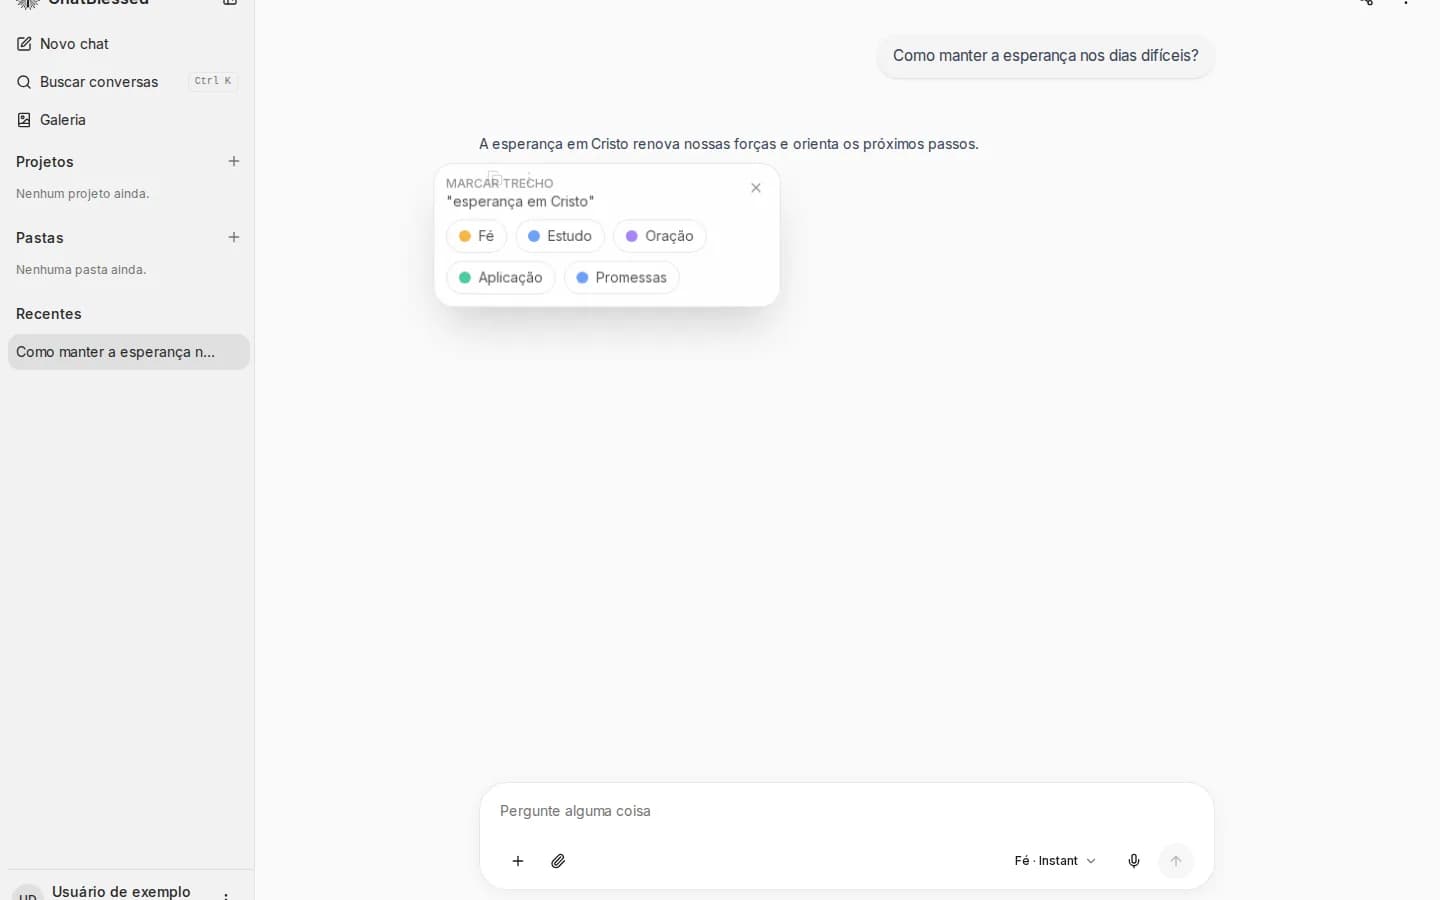1440x900 pixels.
Task: Click the Ctrl K shortcut badge
Action: 213,81
